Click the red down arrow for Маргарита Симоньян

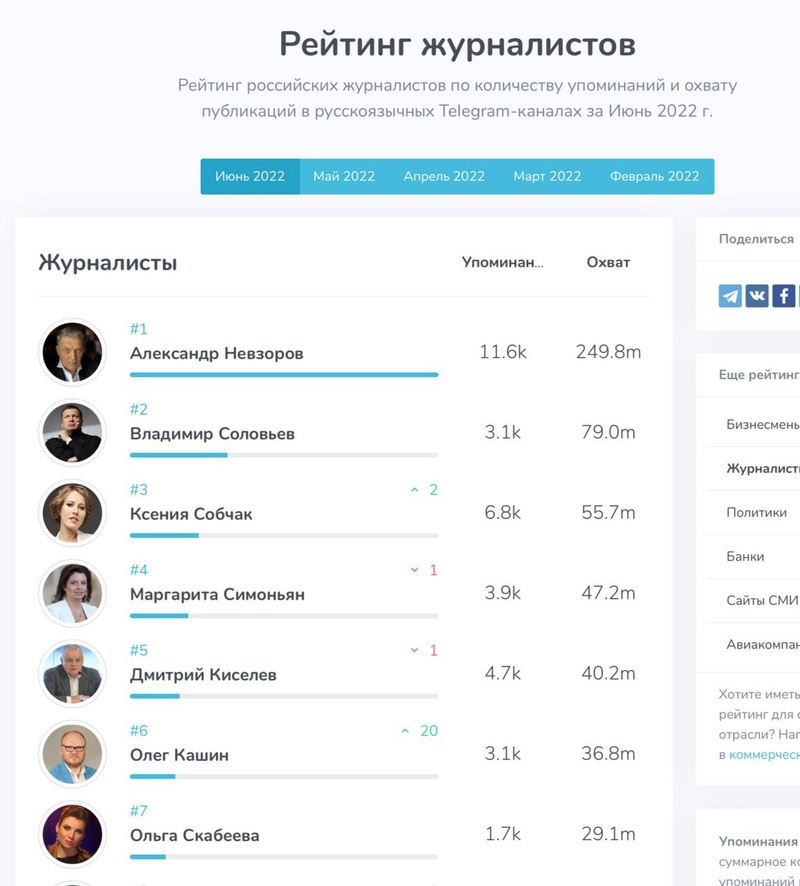pos(414,570)
